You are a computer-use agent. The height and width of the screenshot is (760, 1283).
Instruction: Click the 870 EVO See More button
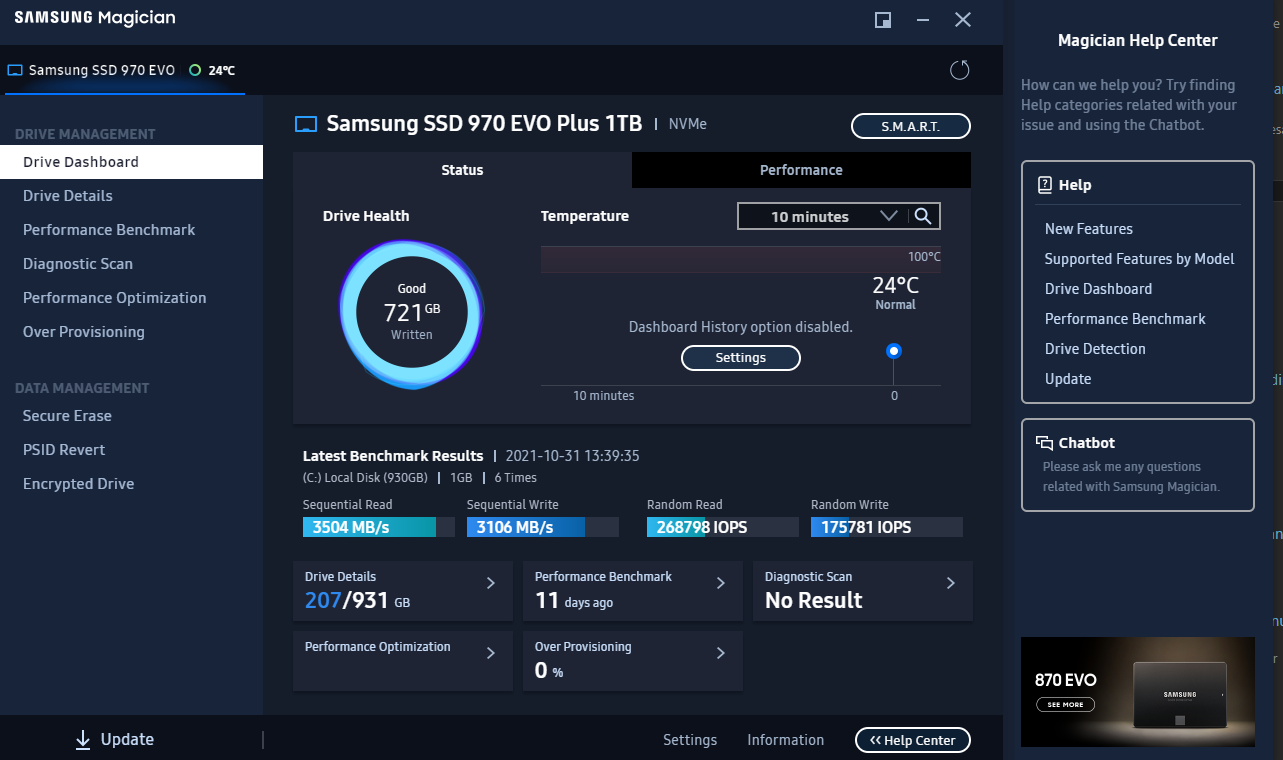(1065, 704)
